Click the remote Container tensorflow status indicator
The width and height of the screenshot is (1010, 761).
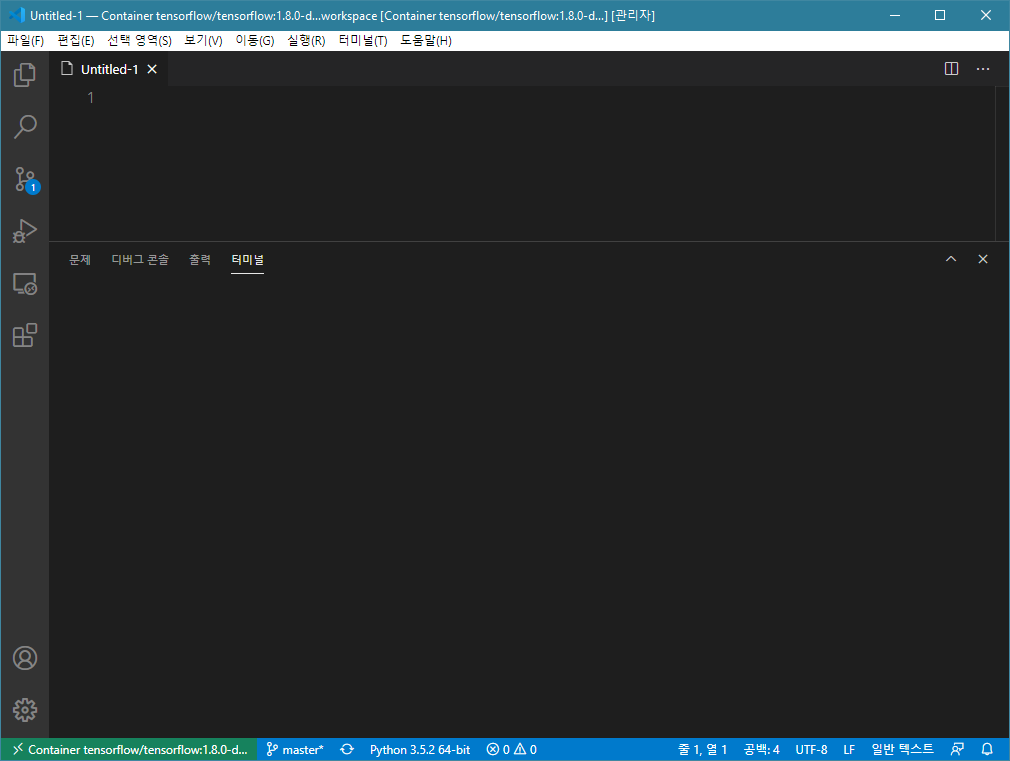point(129,749)
